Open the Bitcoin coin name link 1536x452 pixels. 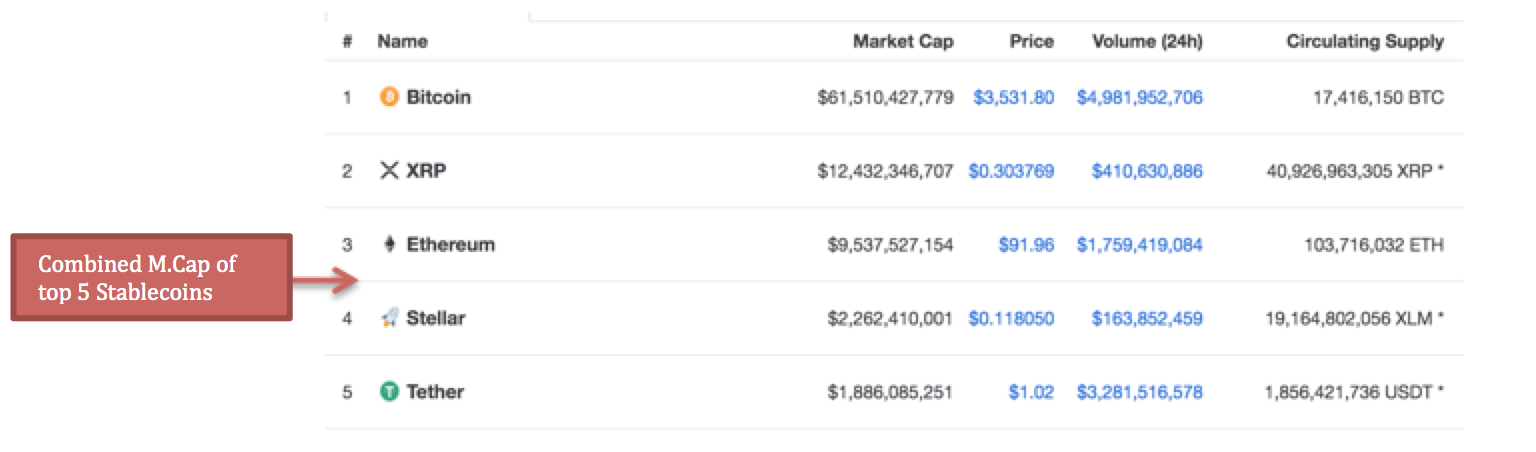pos(438,97)
